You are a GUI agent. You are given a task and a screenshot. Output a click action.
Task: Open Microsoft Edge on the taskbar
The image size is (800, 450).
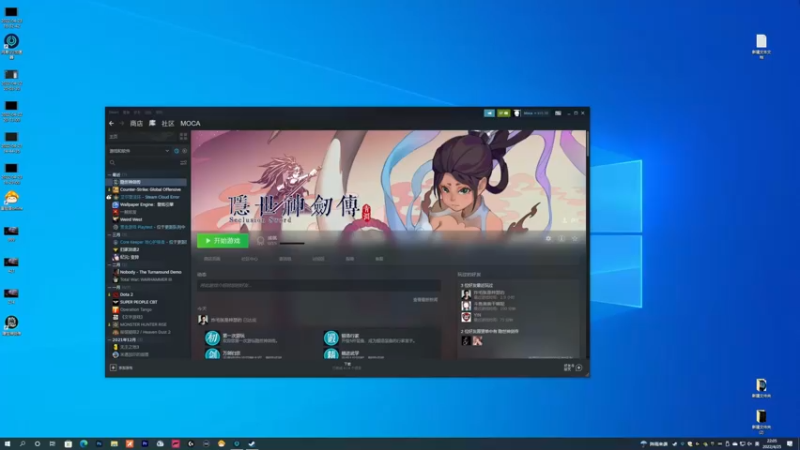coord(83,443)
